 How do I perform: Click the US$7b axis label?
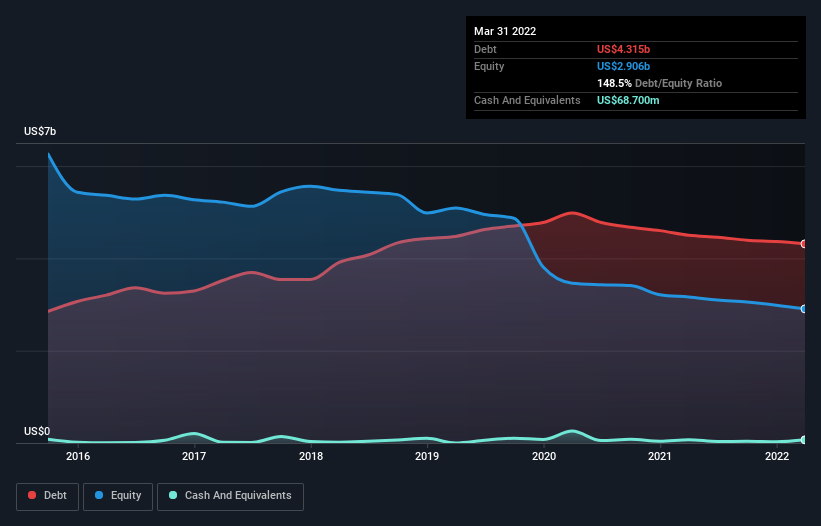(40, 131)
